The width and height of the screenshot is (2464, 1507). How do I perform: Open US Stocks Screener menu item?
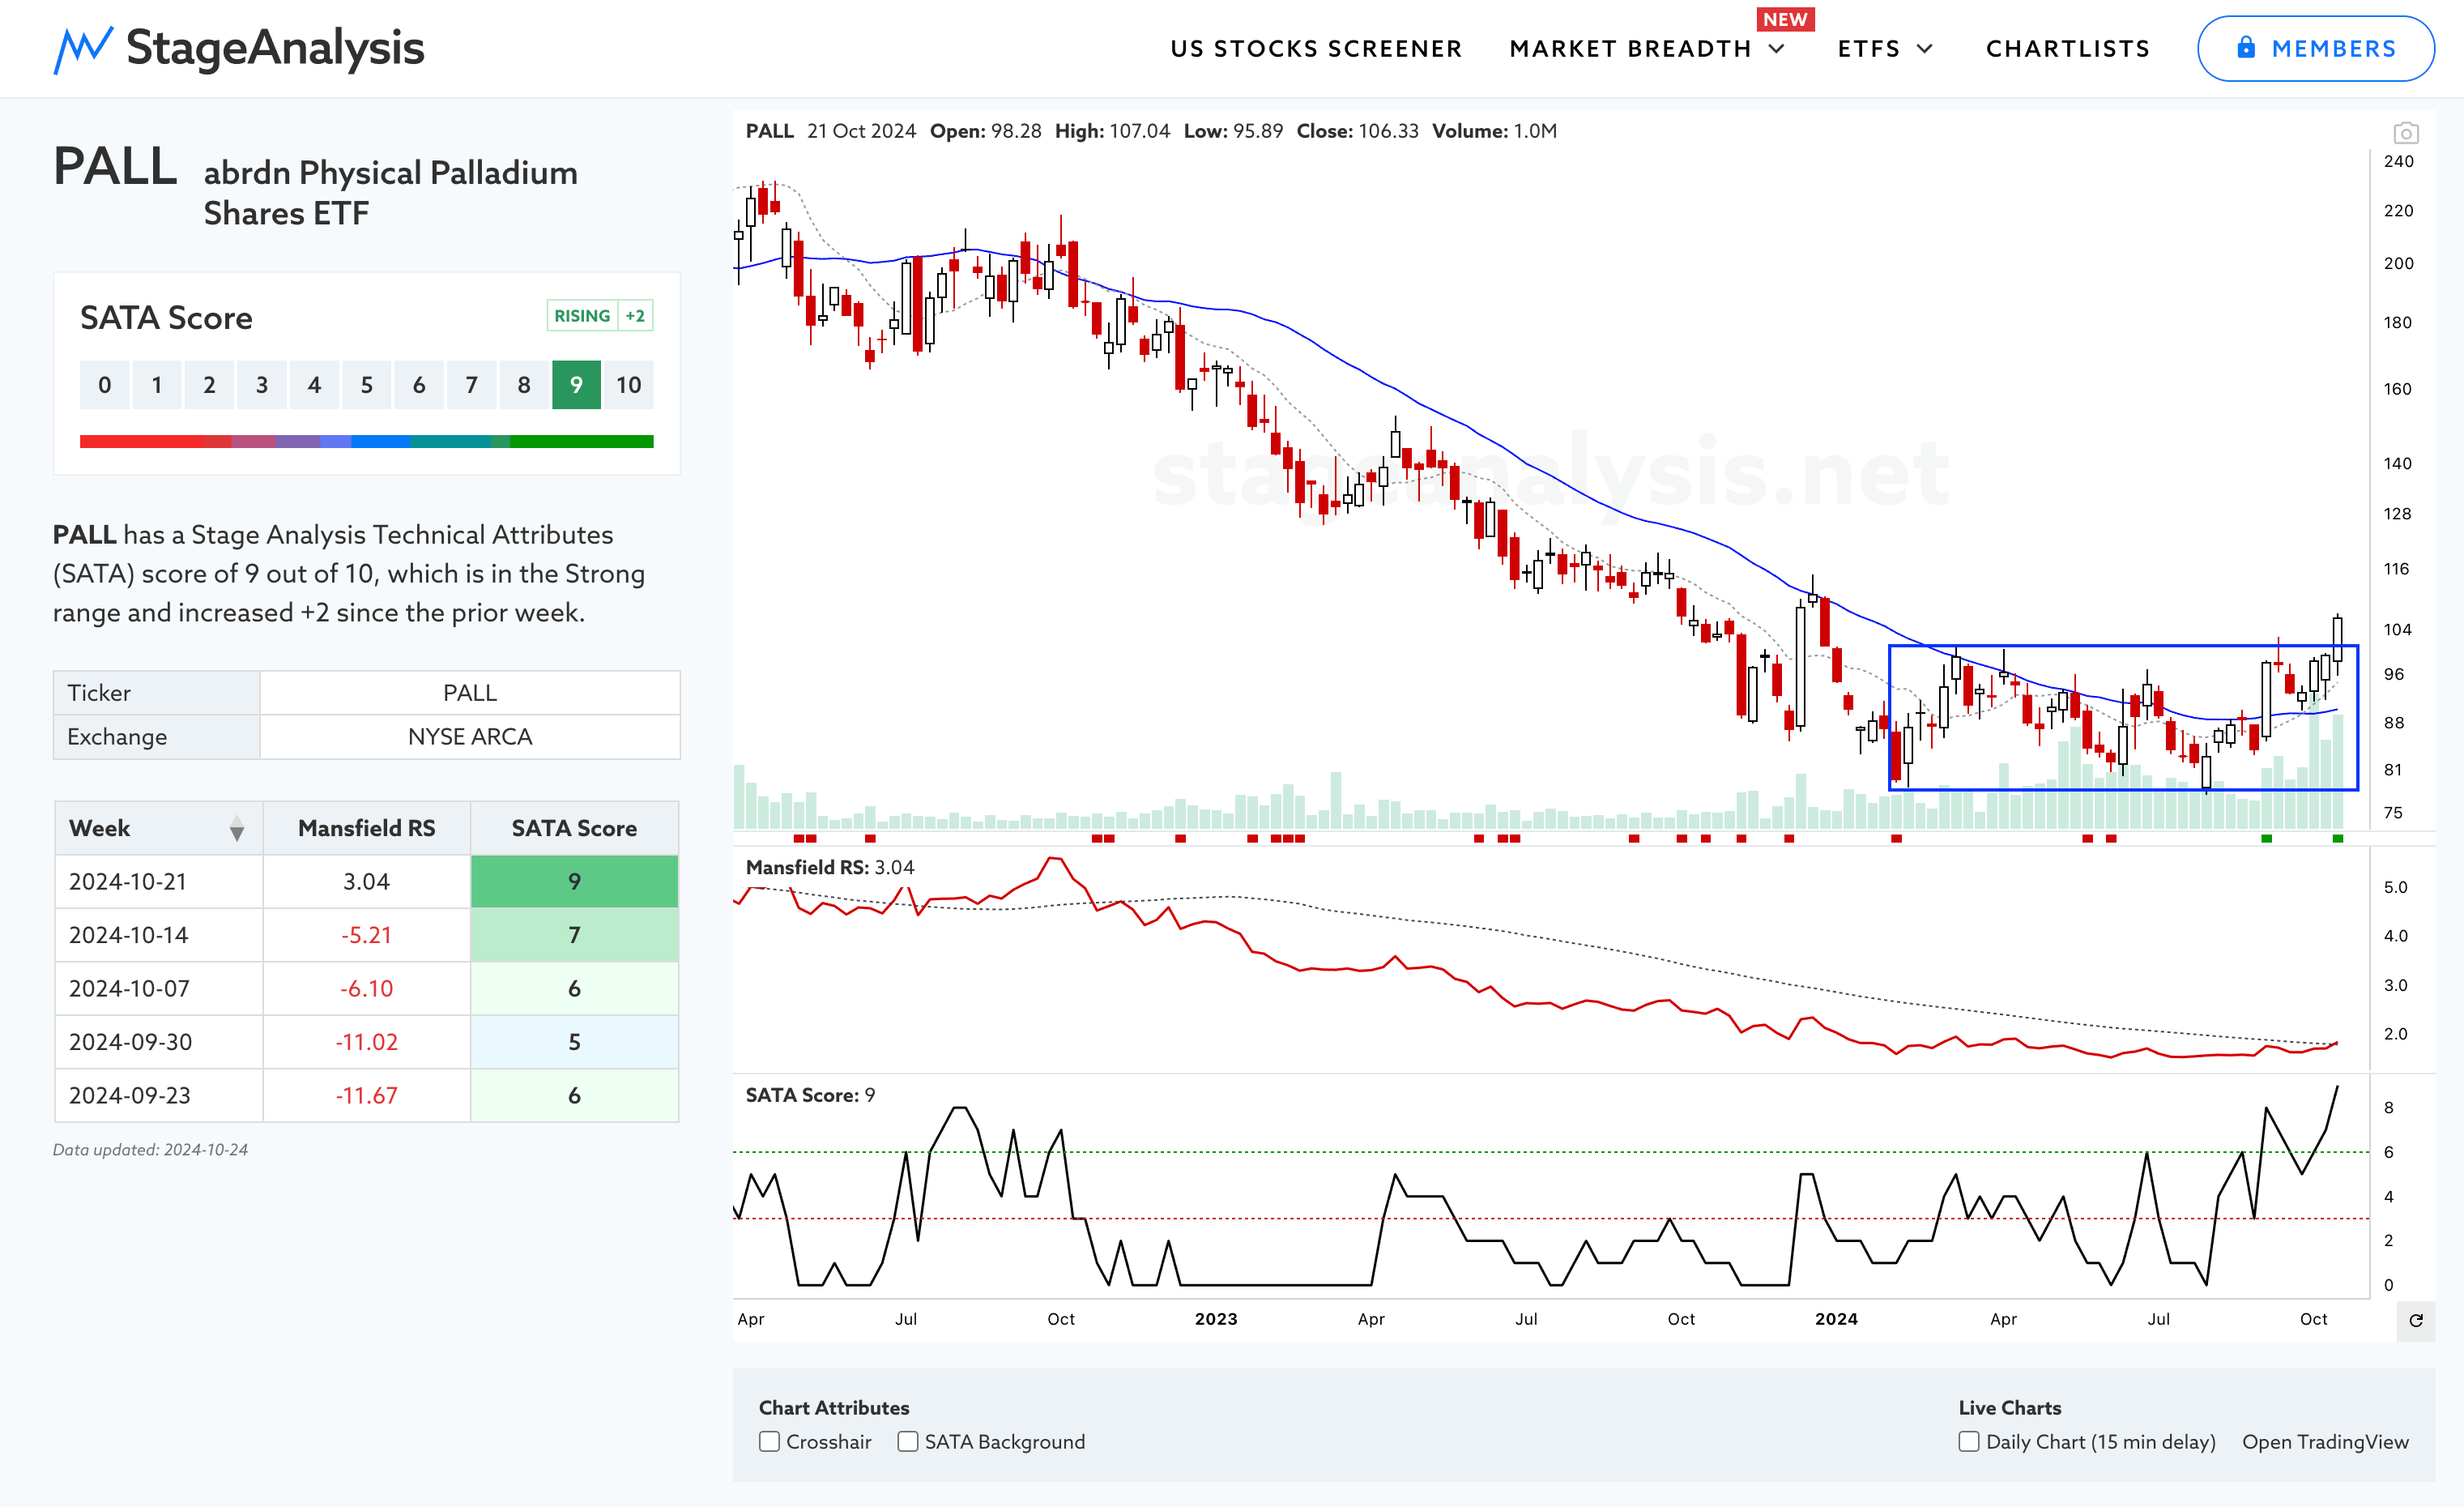pos(1316,49)
